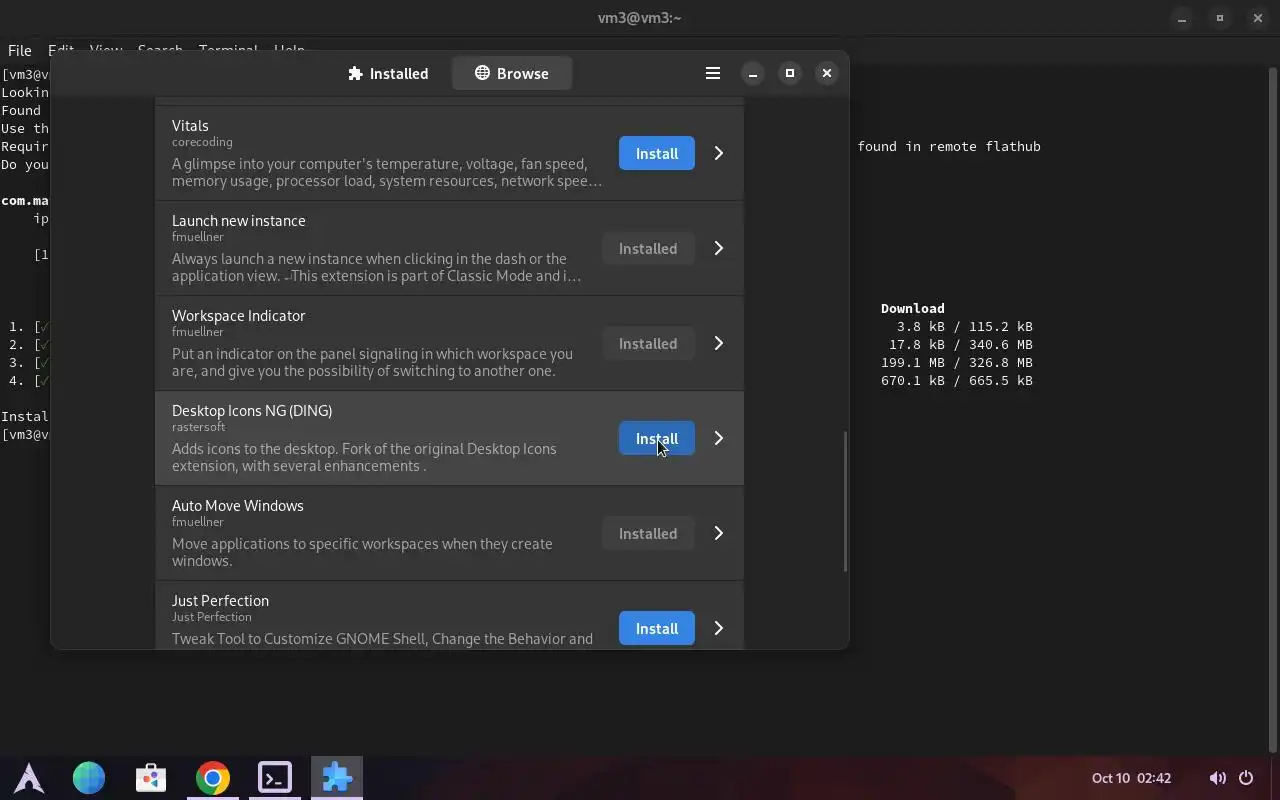Open Arch Linux activities launcher icon
Screen dimensions: 1280x800
pos(28,777)
